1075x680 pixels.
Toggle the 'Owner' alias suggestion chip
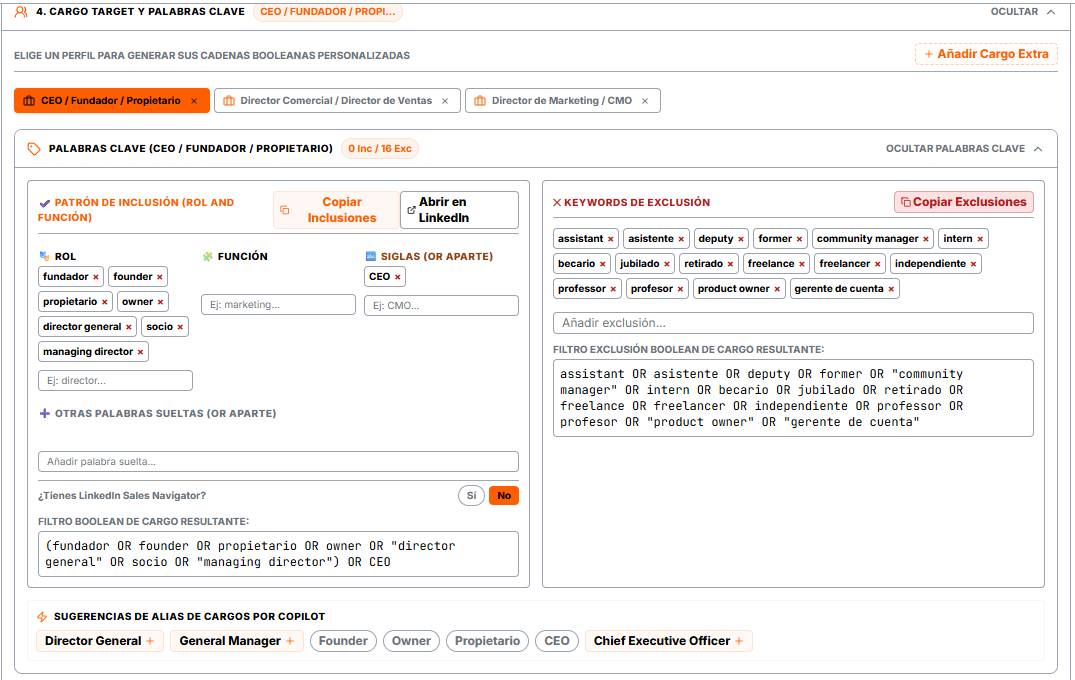point(411,641)
